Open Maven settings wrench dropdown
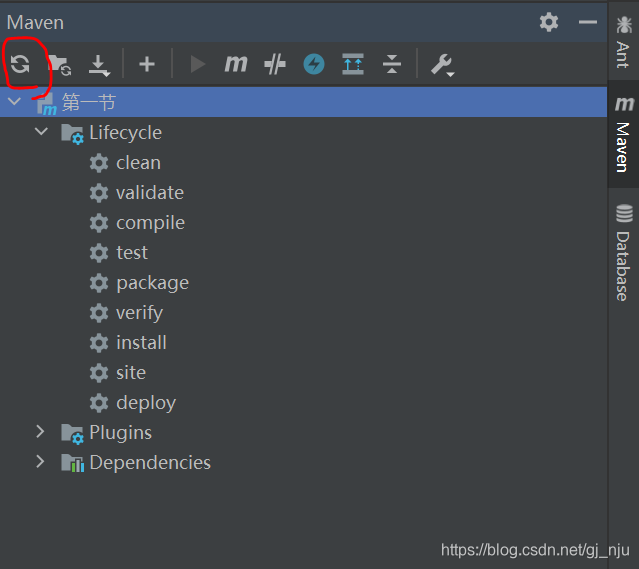This screenshot has height=569, width=639. click(x=443, y=65)
